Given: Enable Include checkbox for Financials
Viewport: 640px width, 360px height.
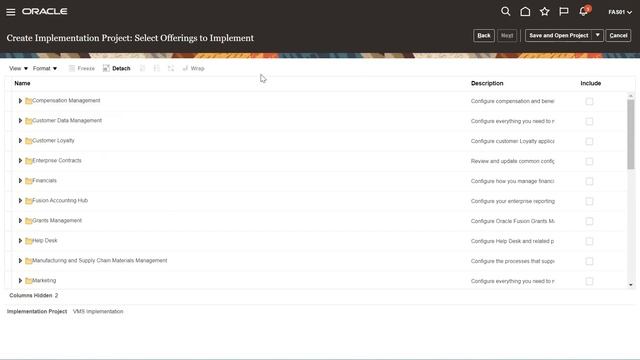Looking at the screenshot, I should pyautogui.click(x=589, y=181).
